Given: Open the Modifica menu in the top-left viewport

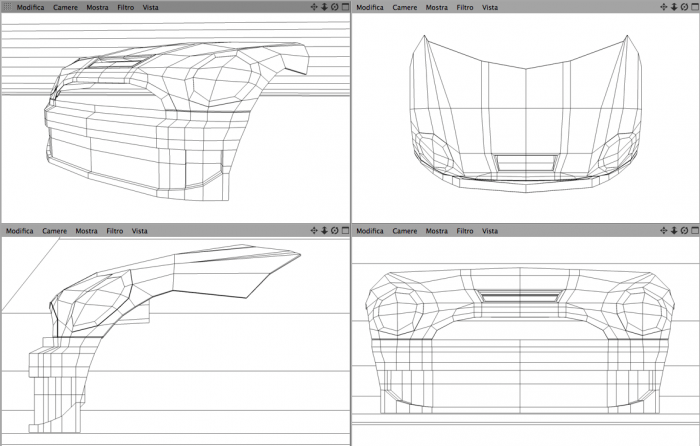Looking at the screenshot, I should (x=30, y=8).
